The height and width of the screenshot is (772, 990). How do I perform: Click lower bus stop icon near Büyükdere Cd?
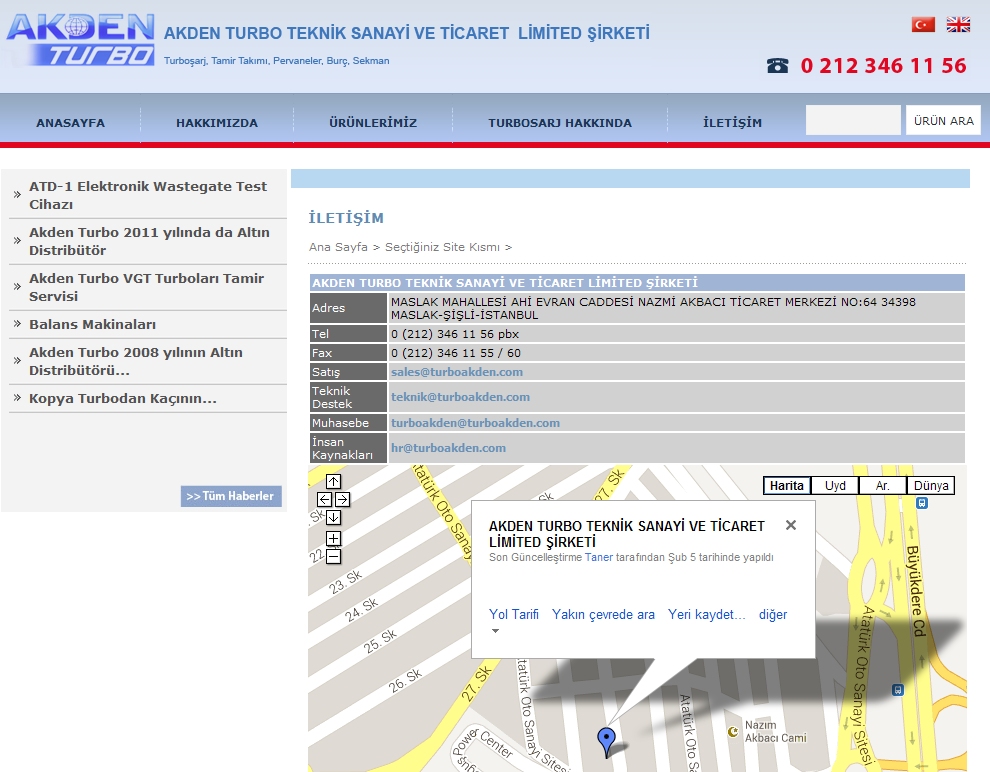898,690
